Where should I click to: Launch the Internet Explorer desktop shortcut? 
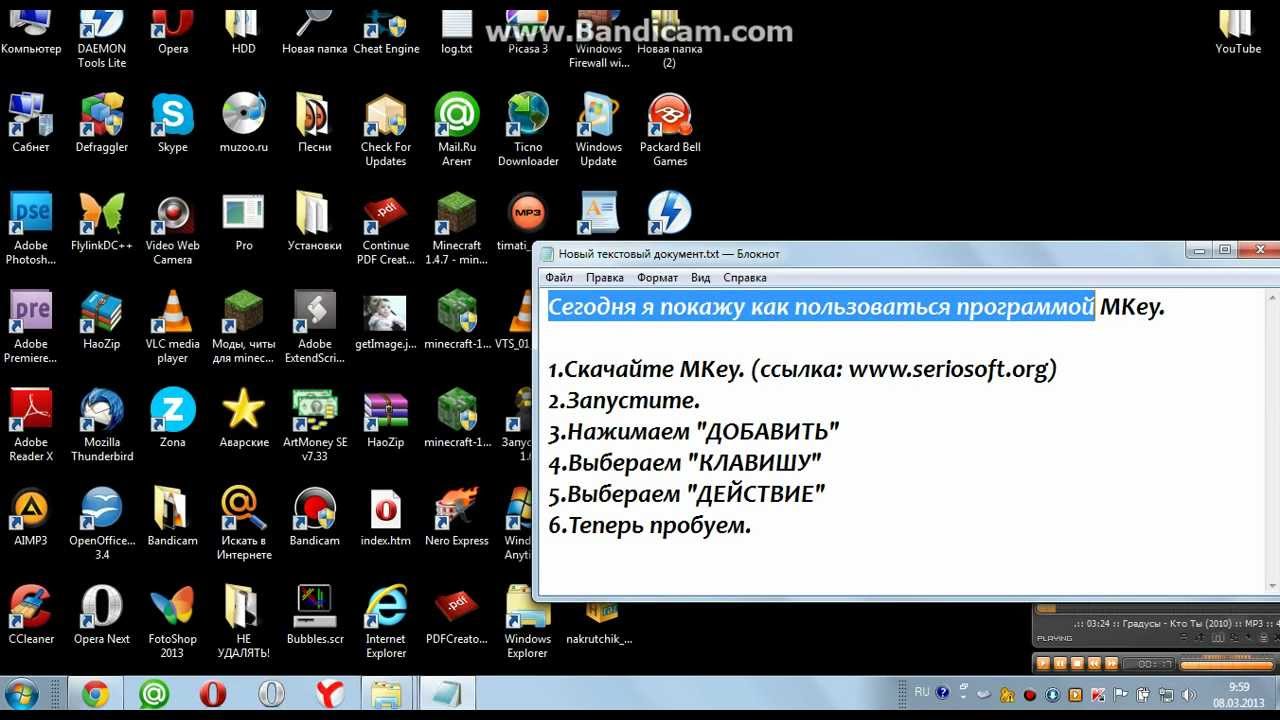[x=386, y=620]
